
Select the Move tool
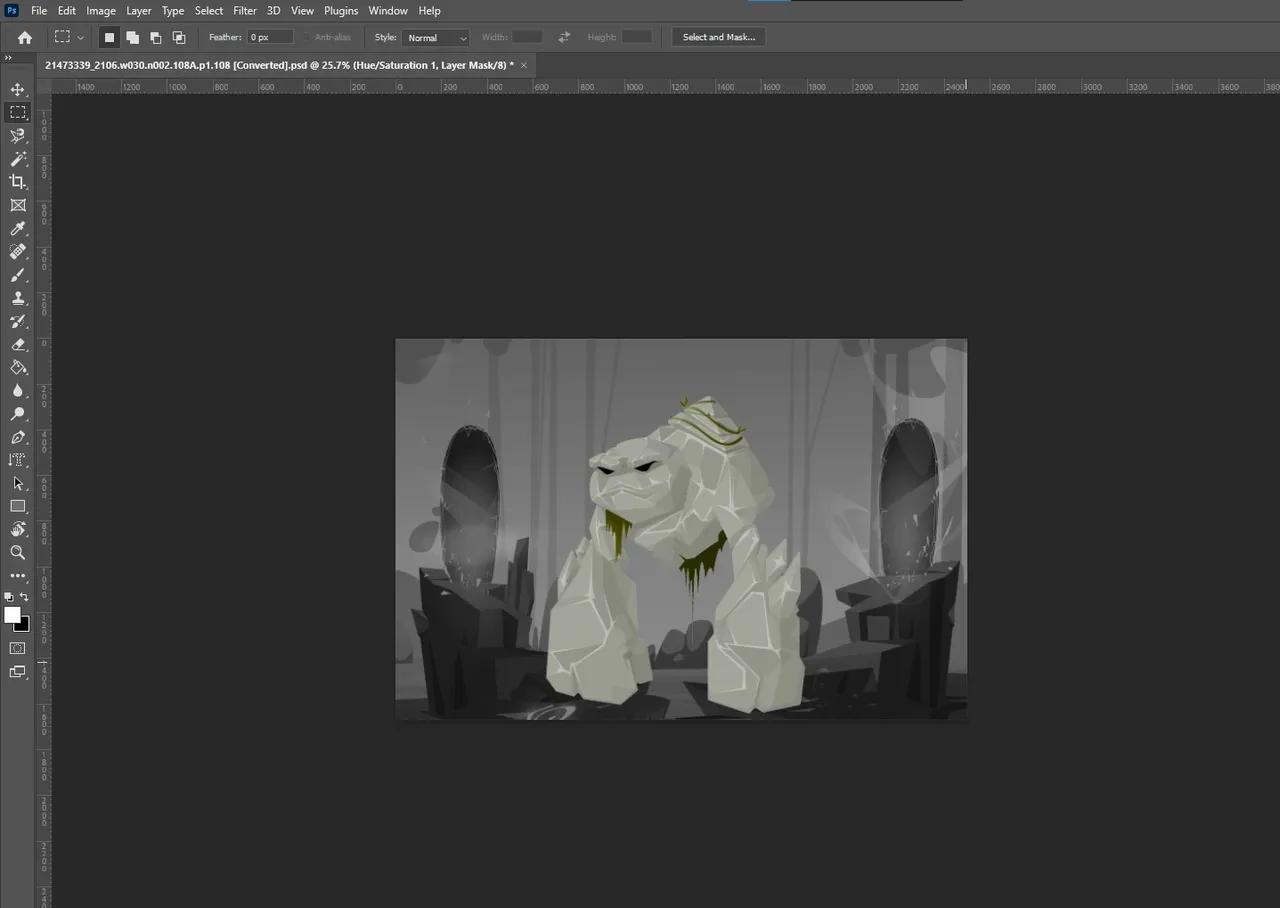click(18, 89)
